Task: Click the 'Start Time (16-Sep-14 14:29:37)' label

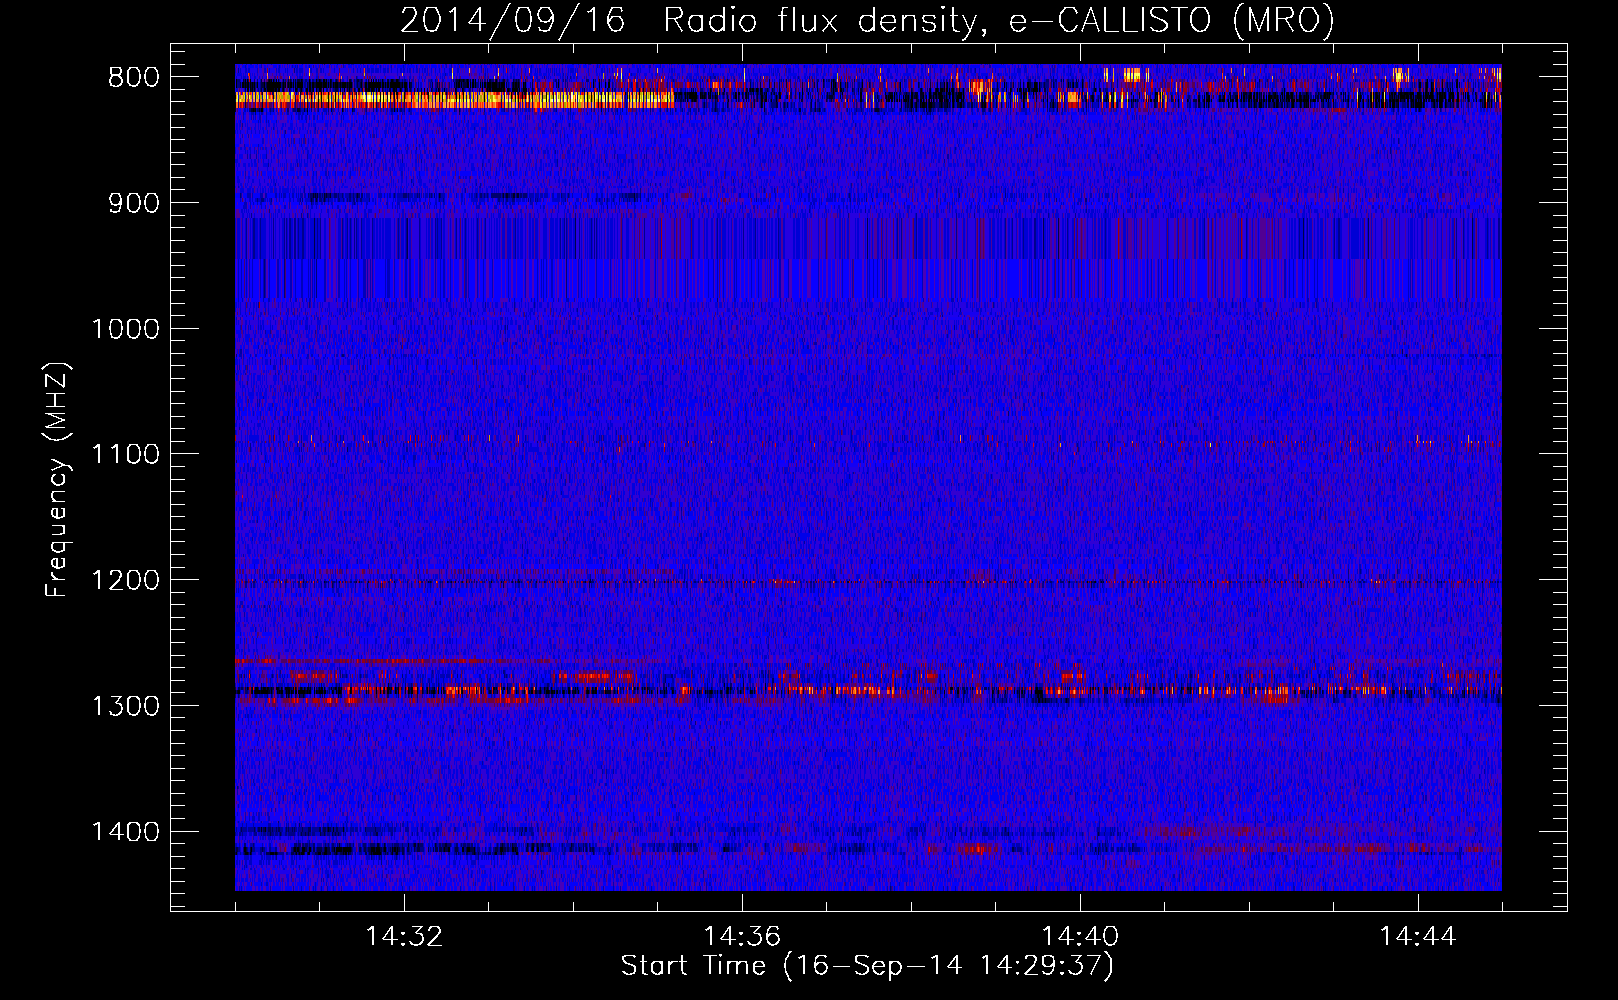Action: pyautogui.click(x=867, y=966)
